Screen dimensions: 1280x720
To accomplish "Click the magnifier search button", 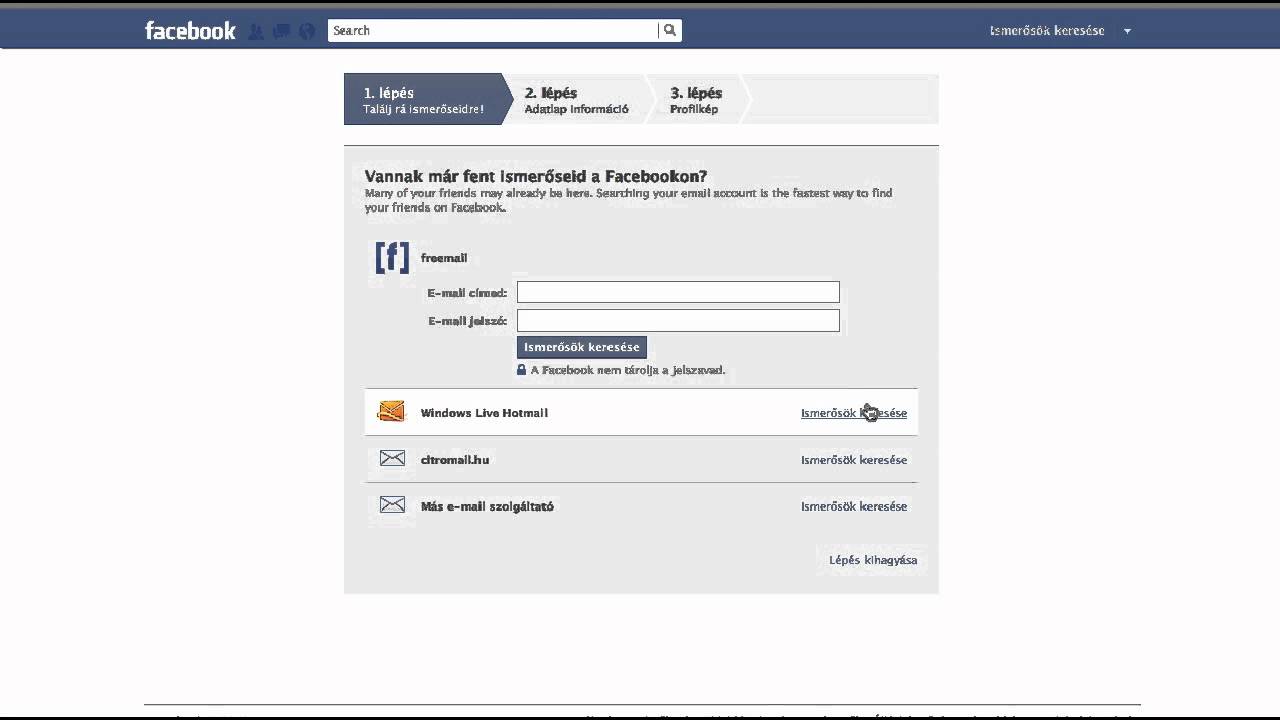I will pos(670,31).
